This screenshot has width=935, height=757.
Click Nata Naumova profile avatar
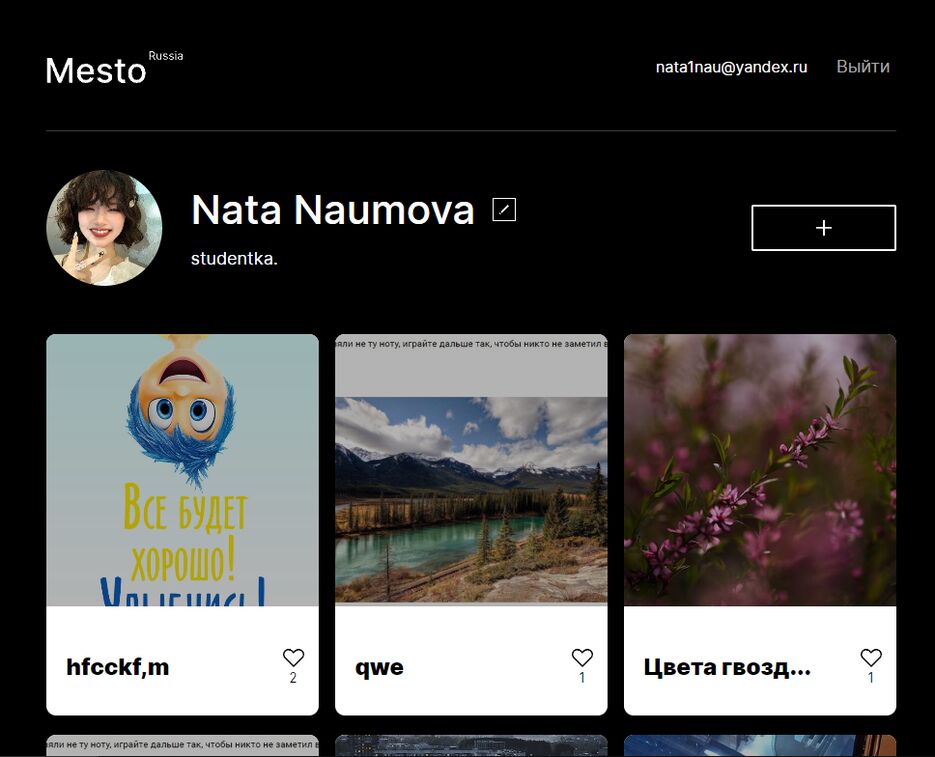[x=104, y=228]
